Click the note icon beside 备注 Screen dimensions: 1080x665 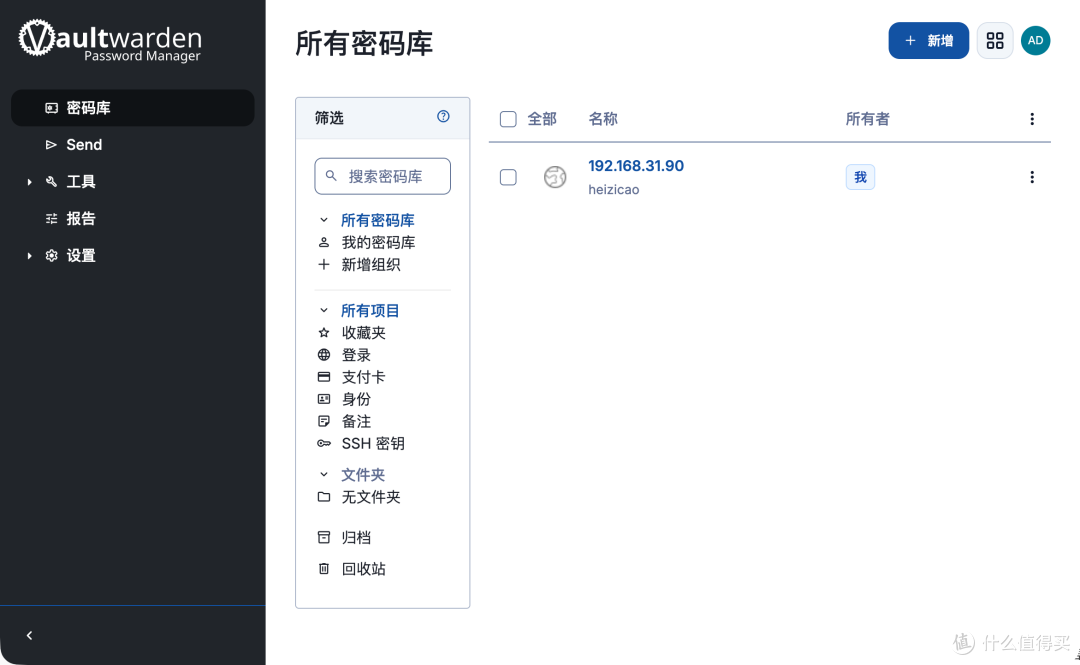pyautogui.click(x=324, y=421)
